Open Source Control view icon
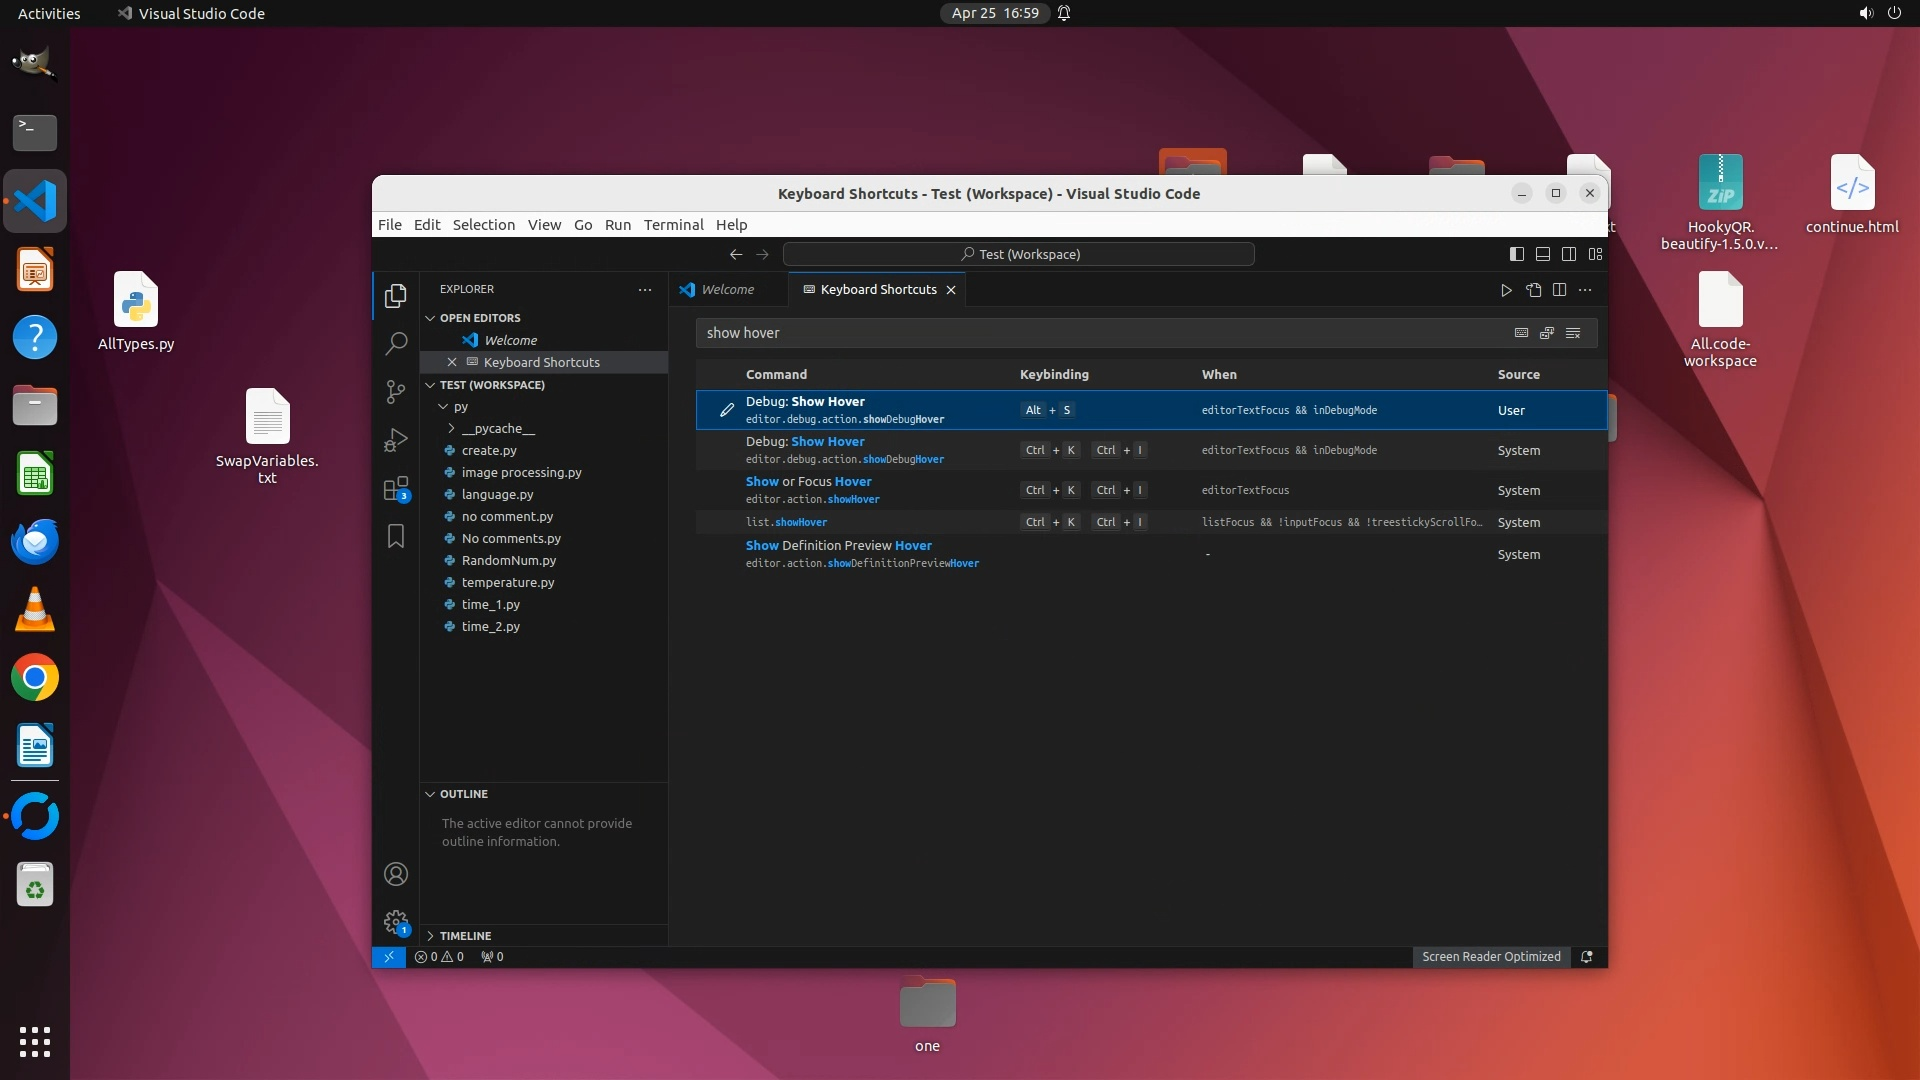1920x1080 pixels. 396,392
